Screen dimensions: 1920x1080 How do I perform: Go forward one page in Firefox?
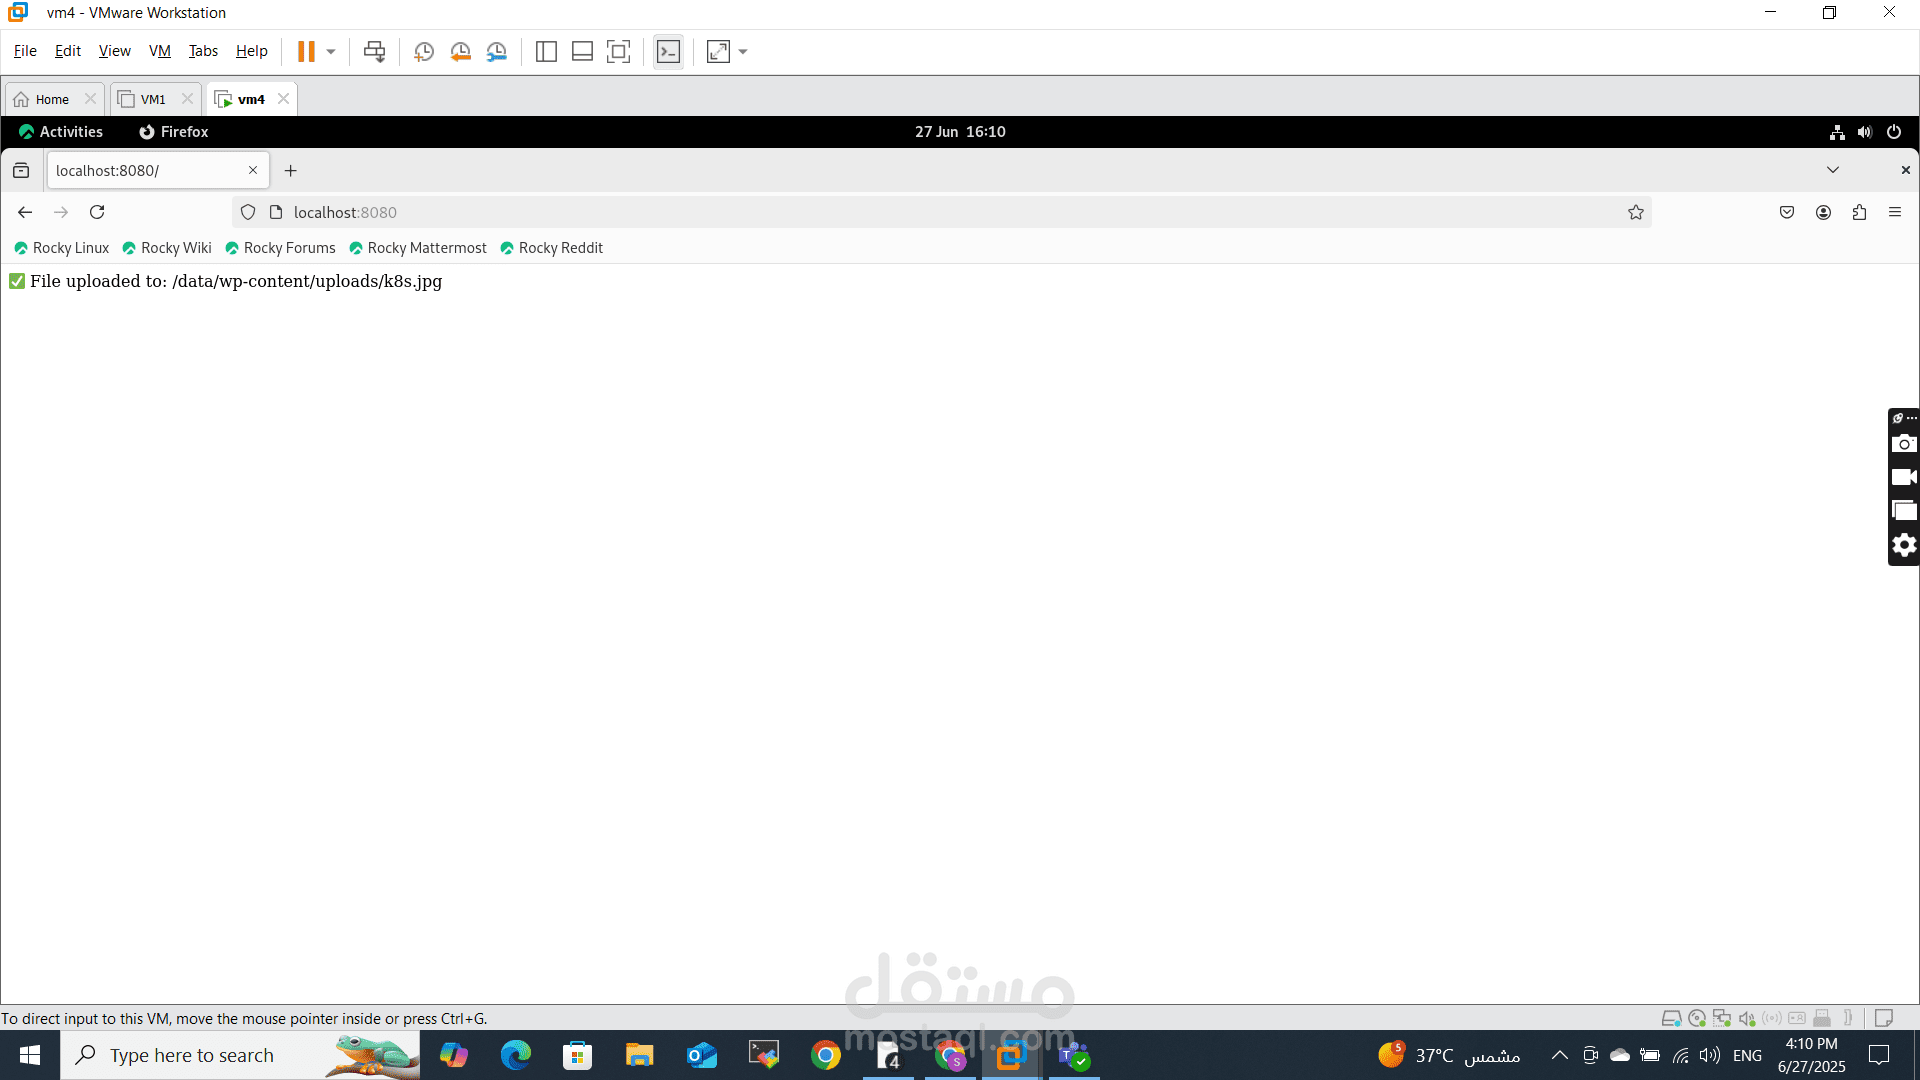pyautogui.click(x=61, y=212)
